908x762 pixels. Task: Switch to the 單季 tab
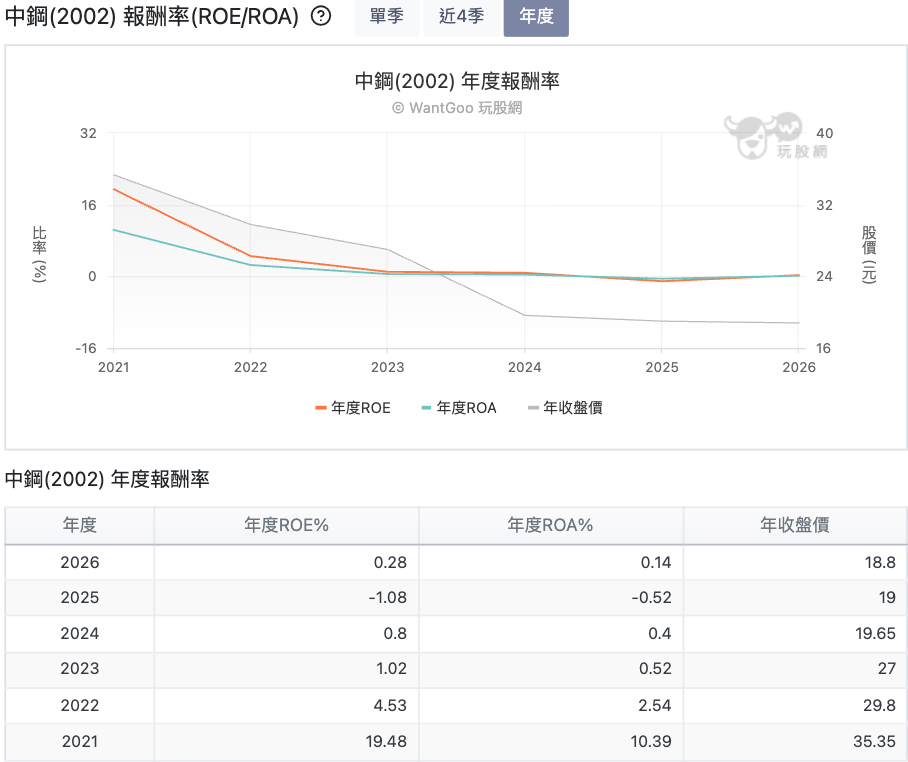[387, 16]
